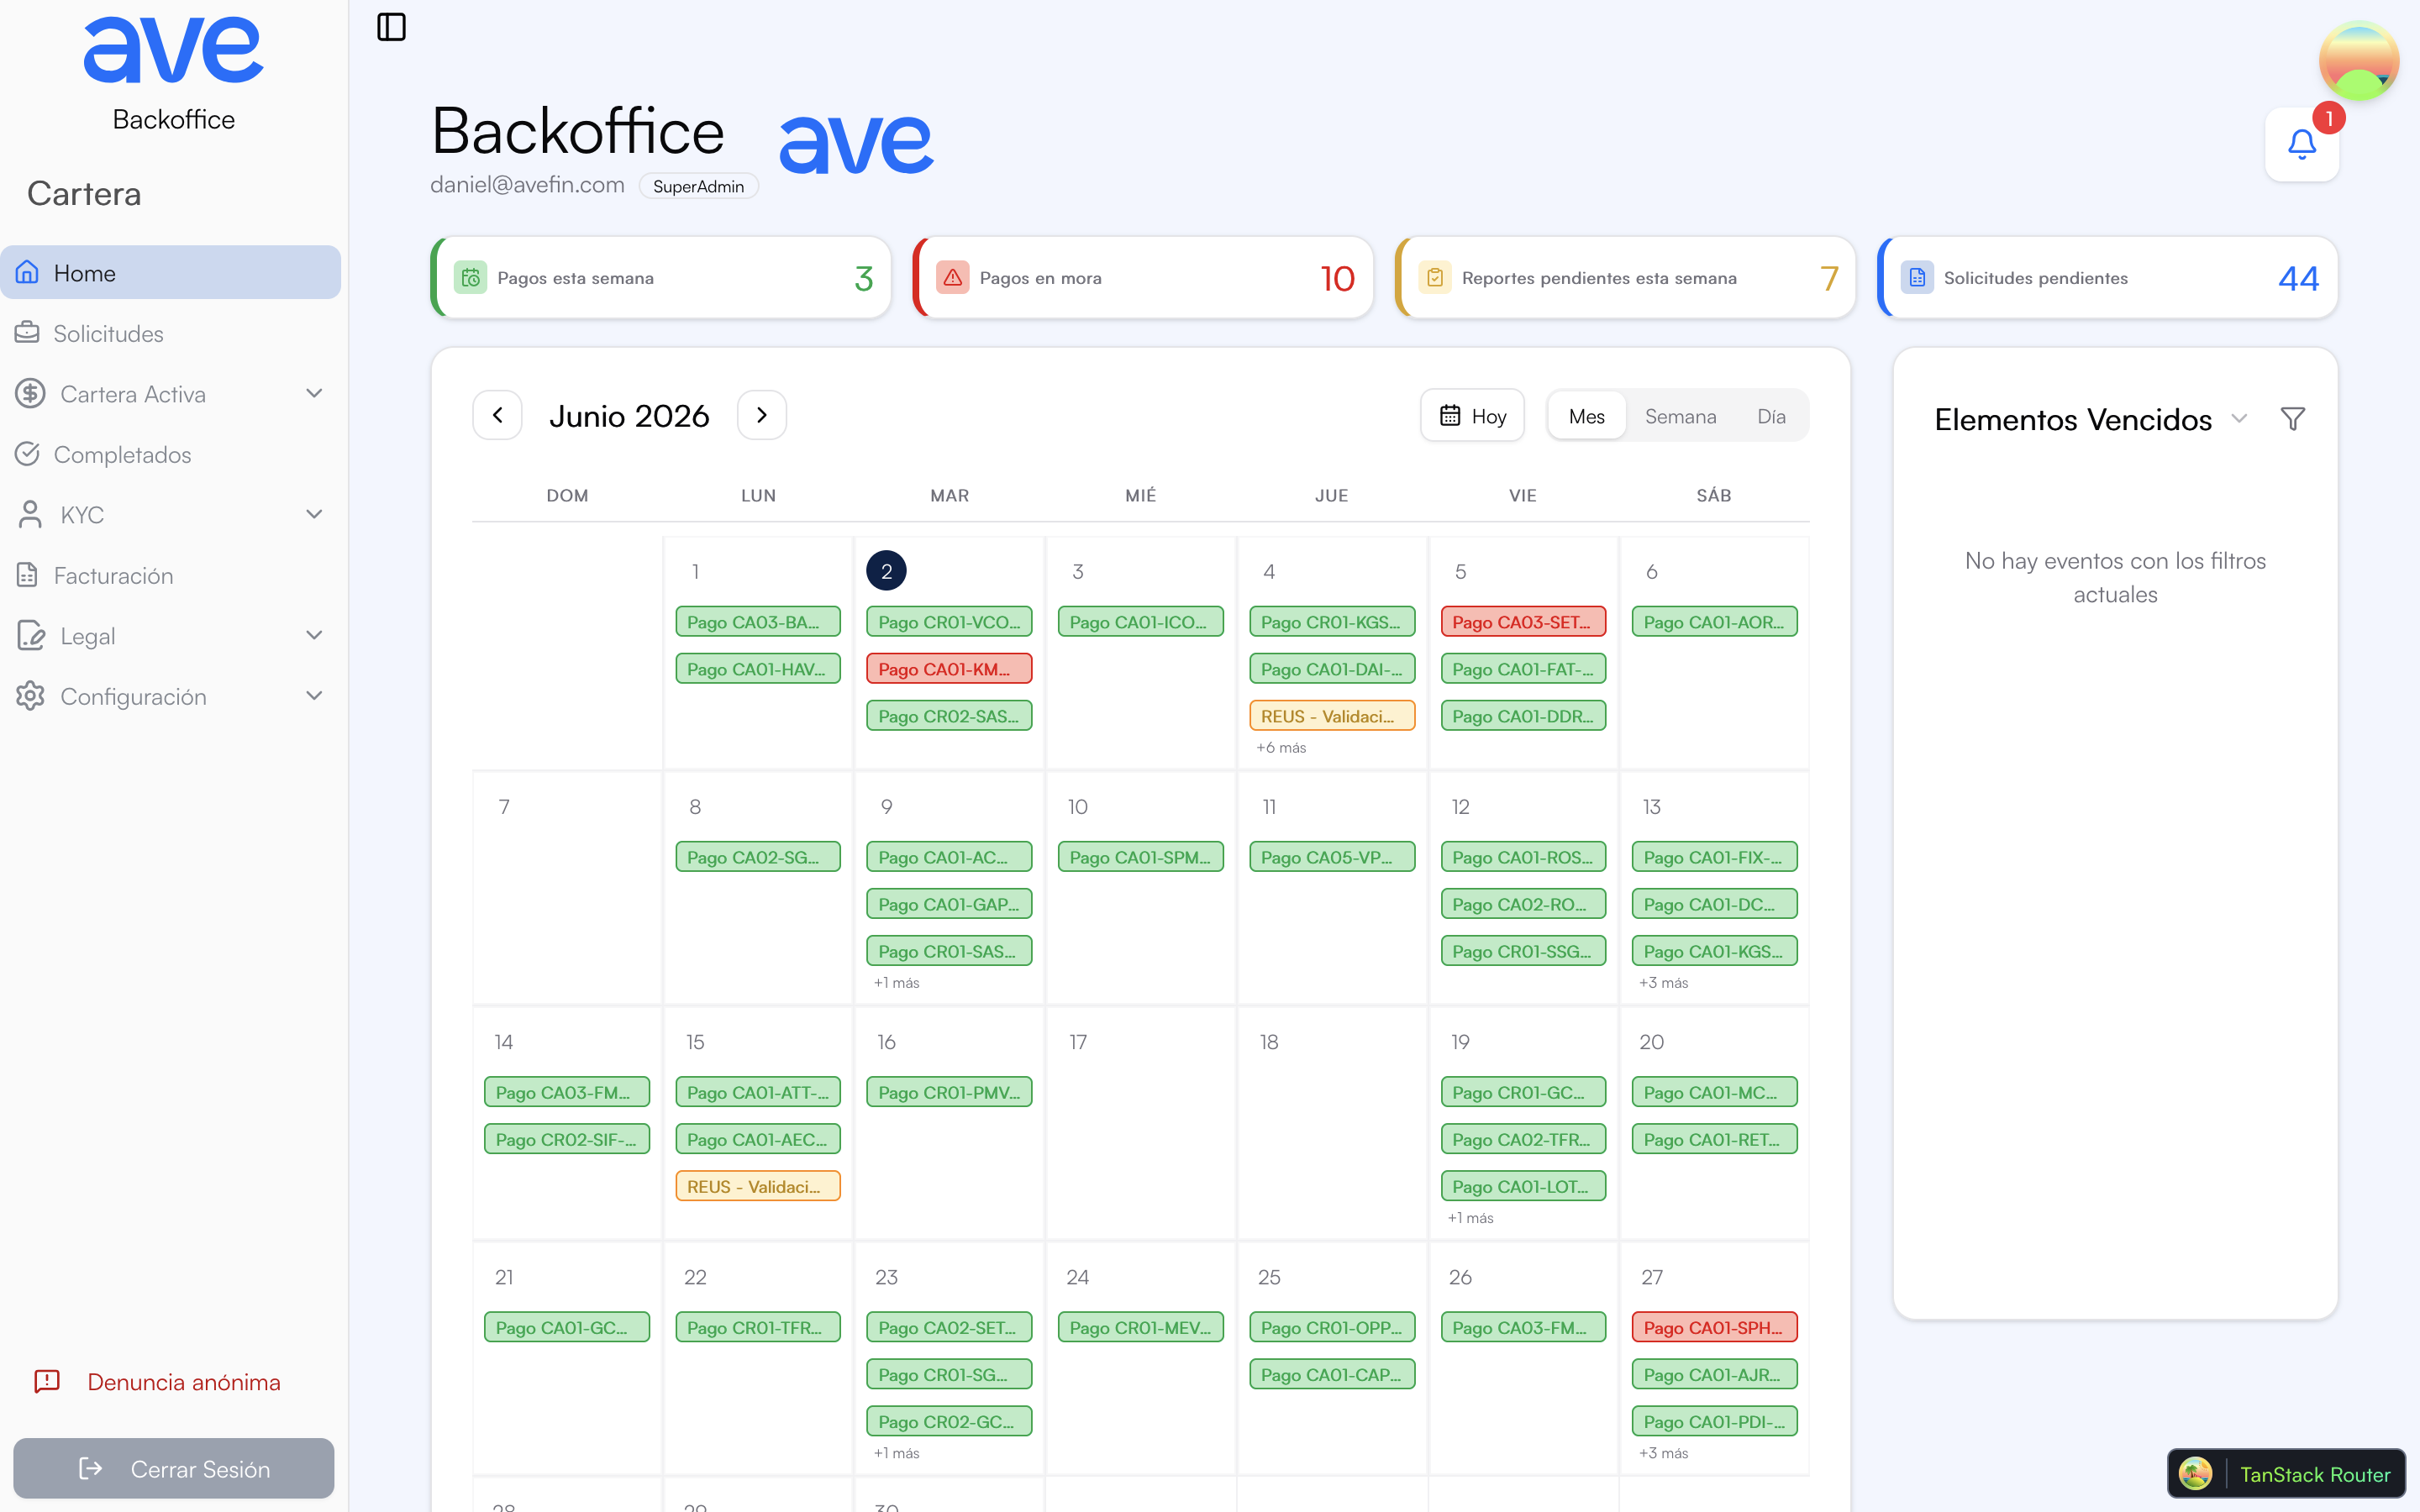Image resolution: width=2420 pixels, height=1512 pixels.
Task: Click the Pagos en mora warning icon
Action: coord(952,277)
